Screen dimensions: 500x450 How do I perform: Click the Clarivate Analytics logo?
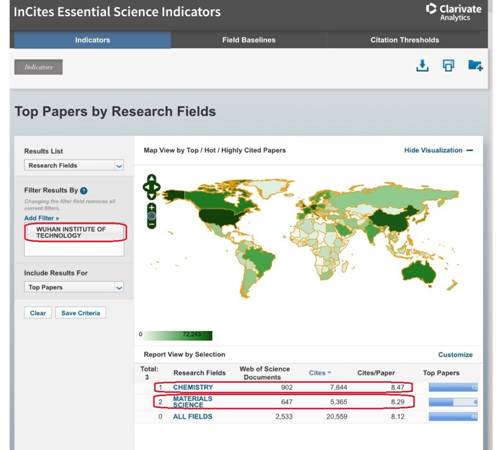tap(454, 12)
